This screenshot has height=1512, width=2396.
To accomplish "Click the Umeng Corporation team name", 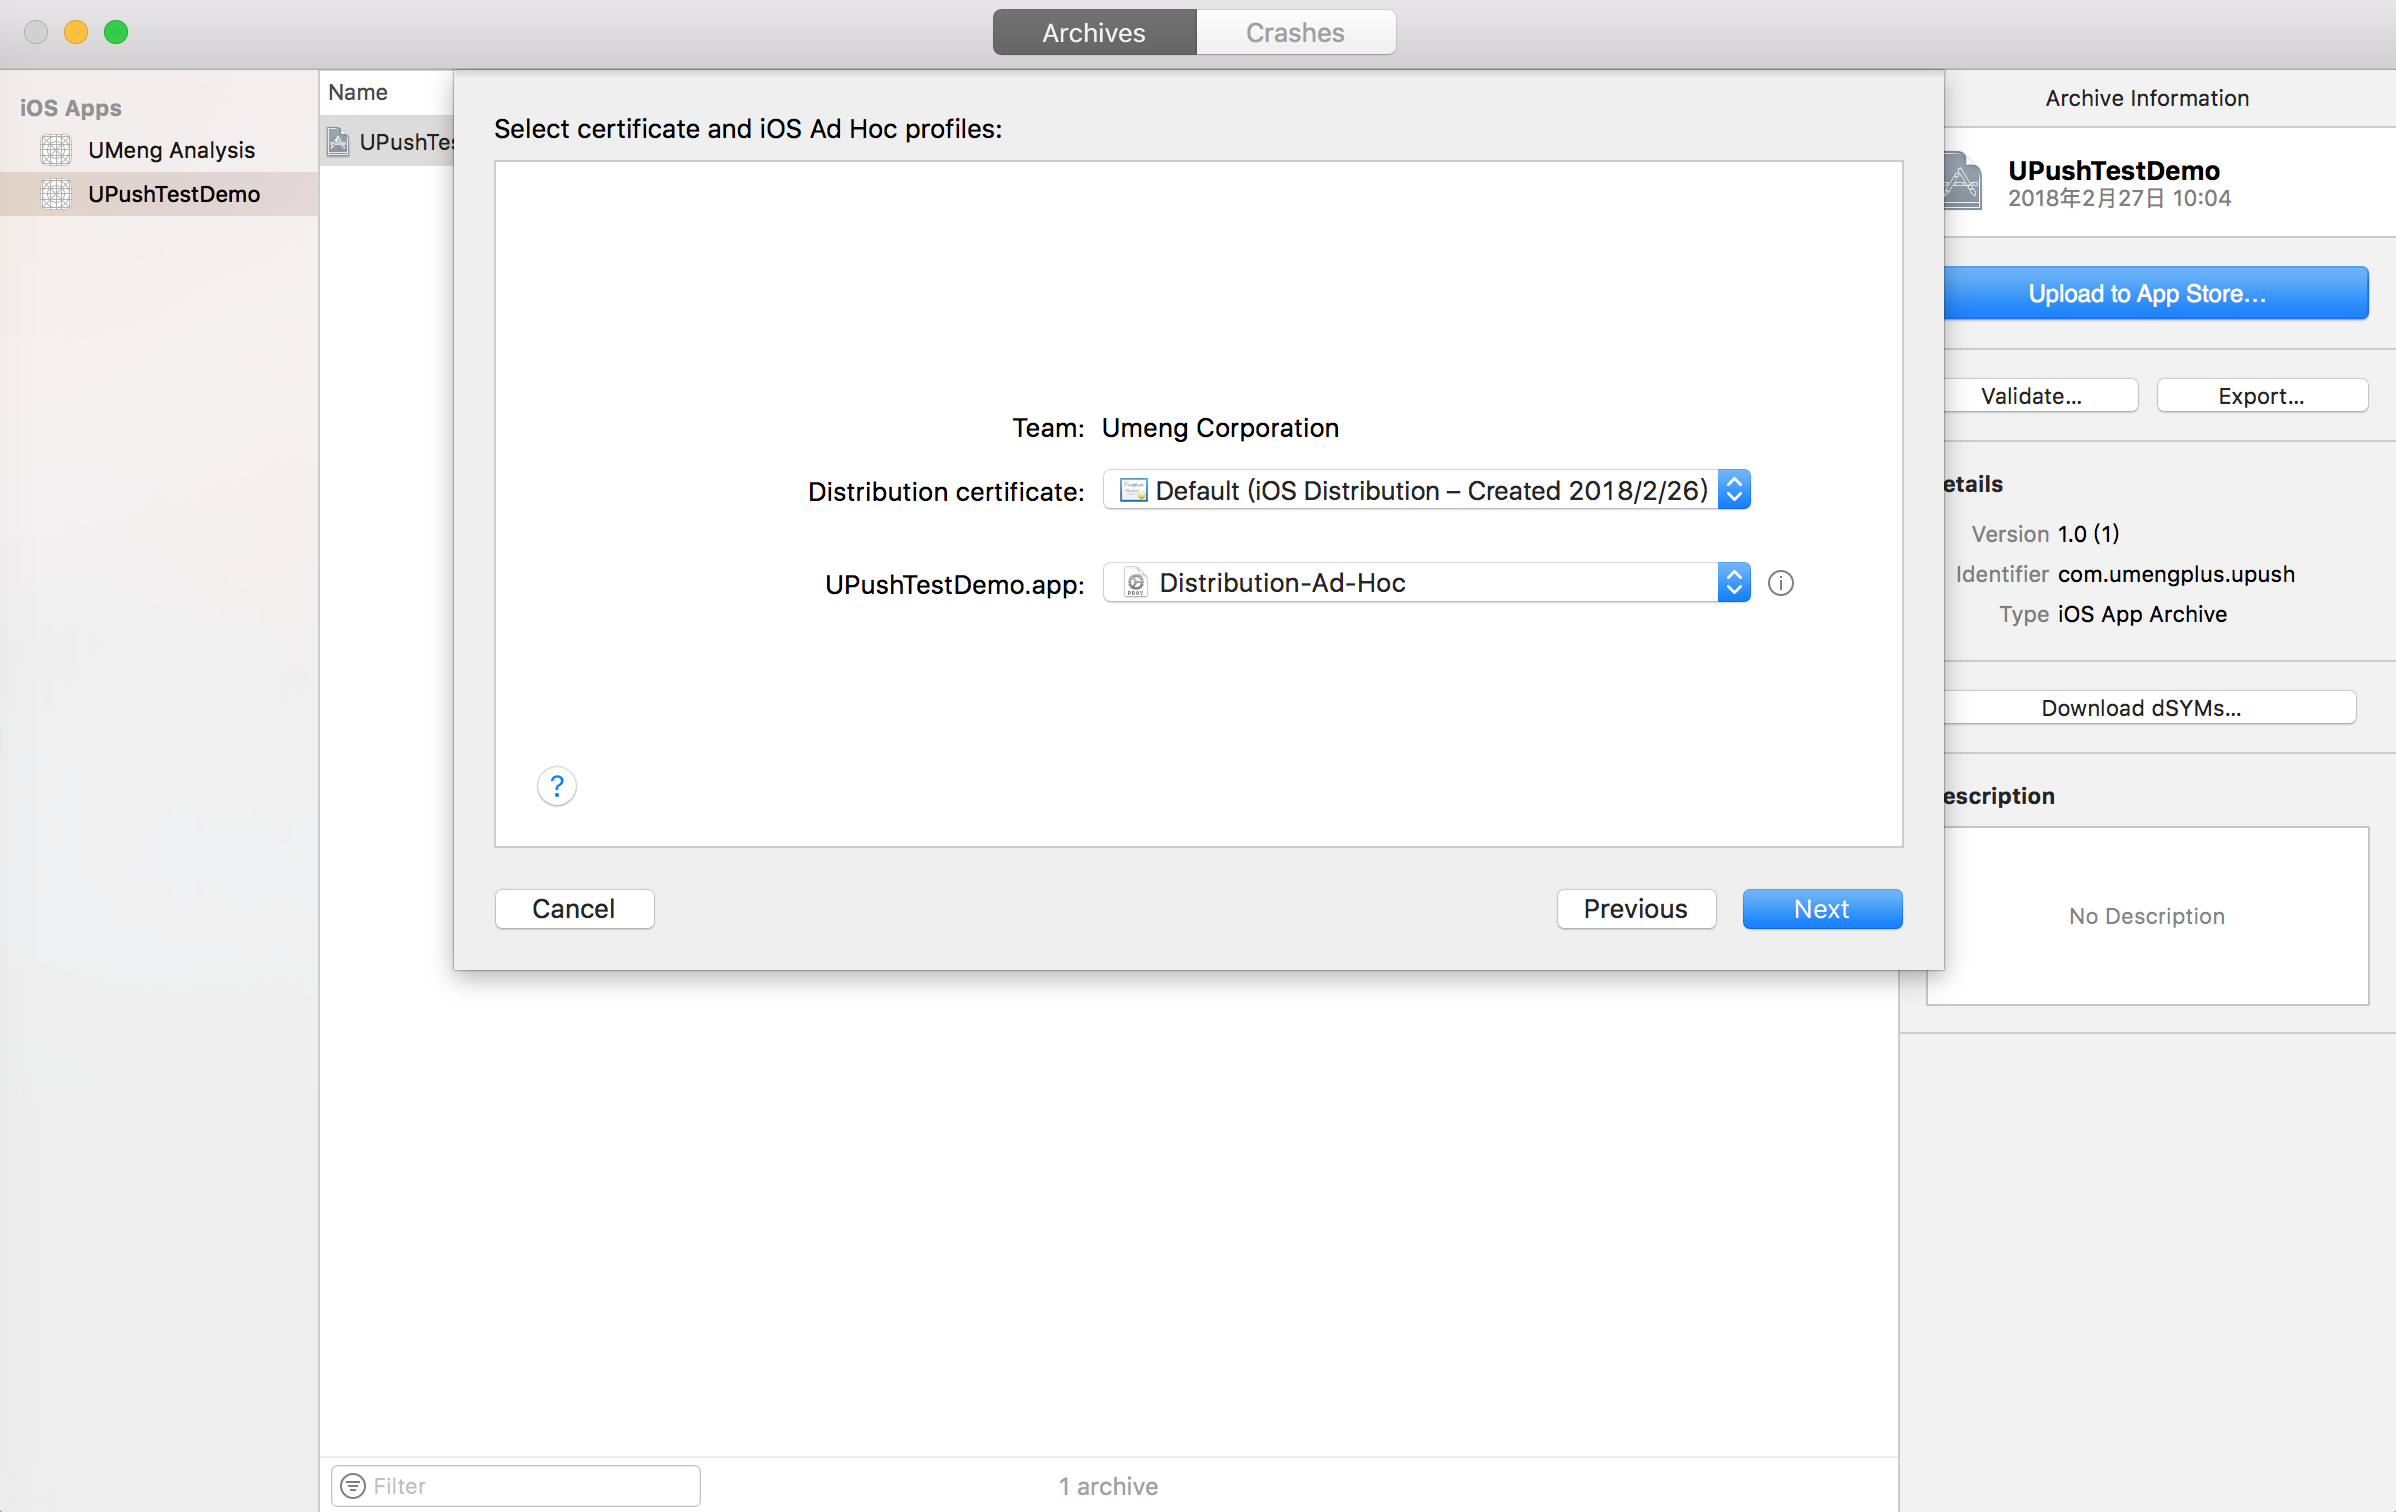I will [1220, 428].
